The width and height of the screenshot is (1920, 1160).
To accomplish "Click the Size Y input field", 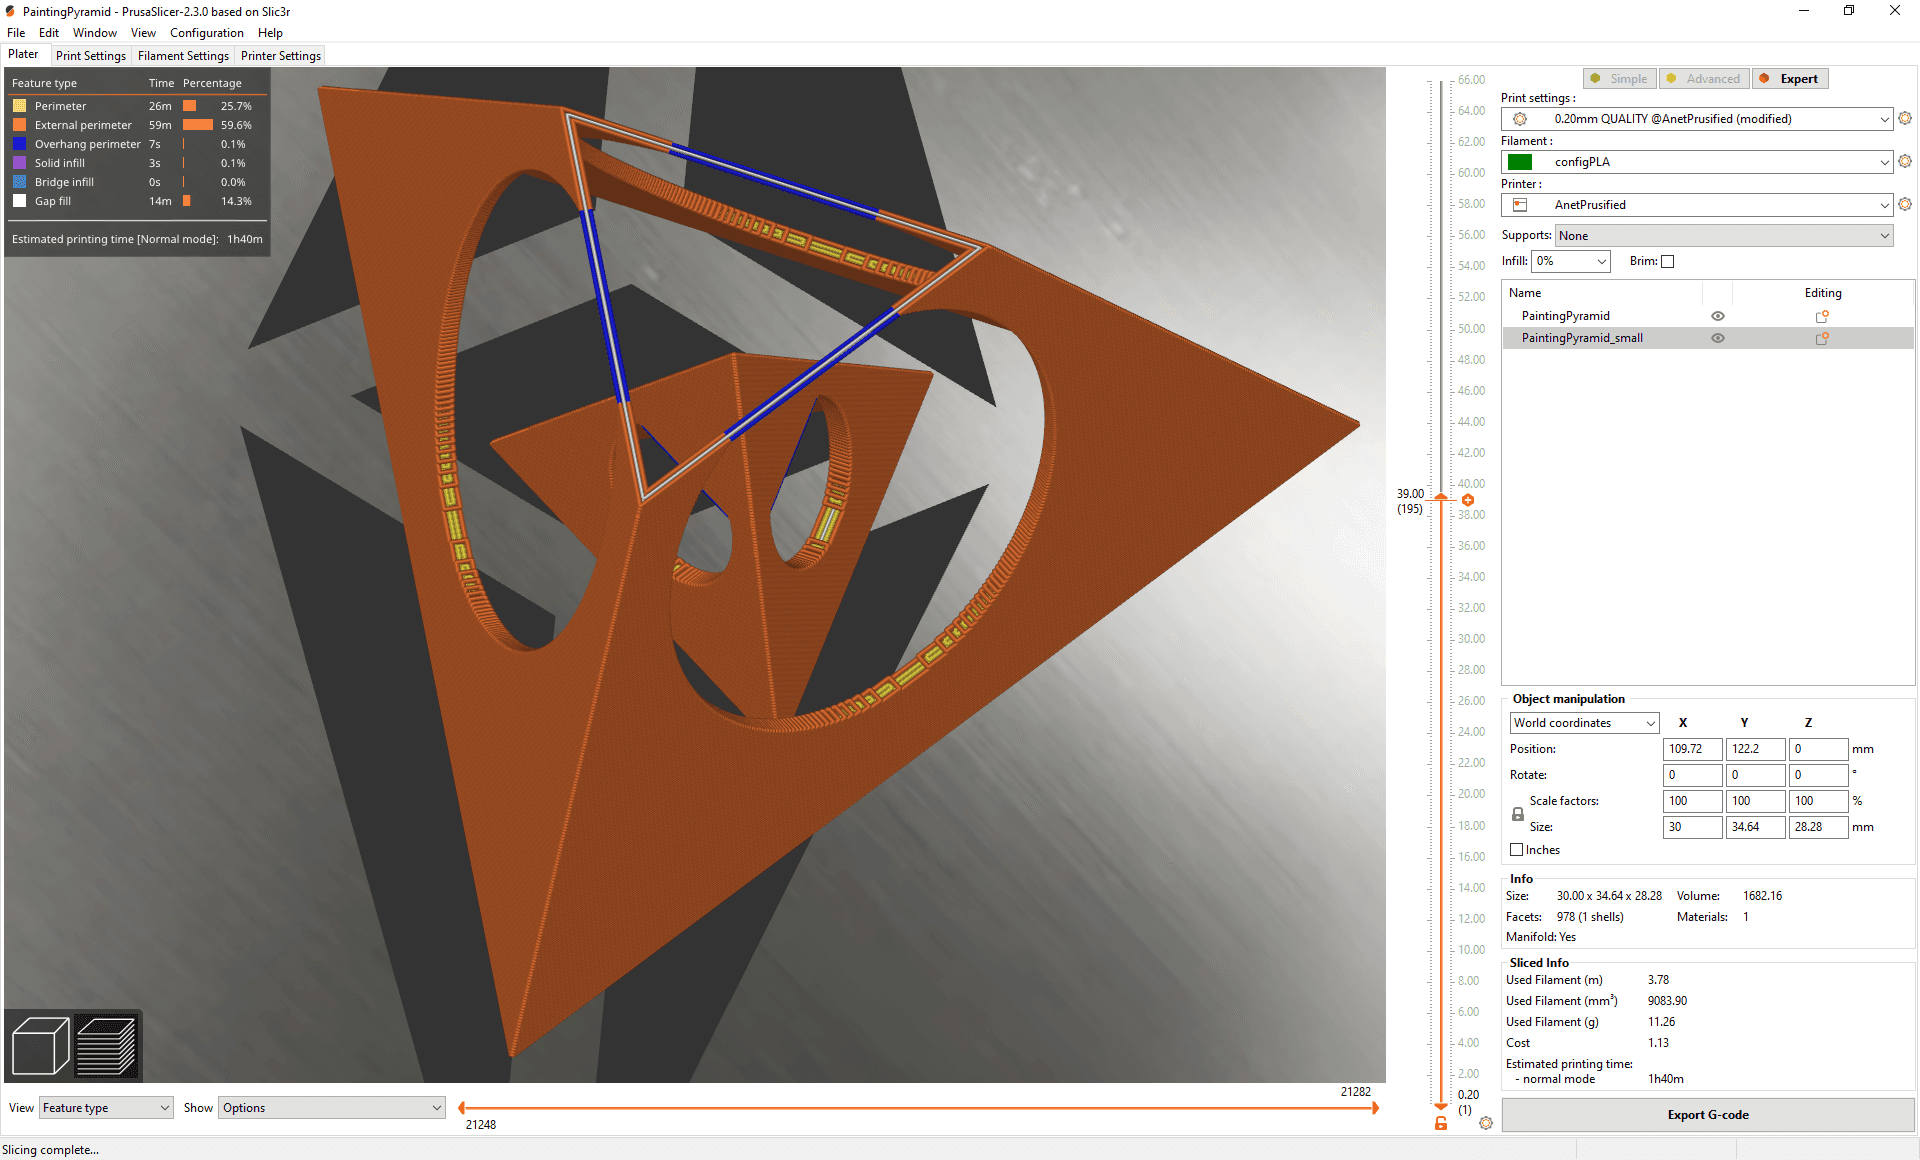I will [x=1755, y=827].
